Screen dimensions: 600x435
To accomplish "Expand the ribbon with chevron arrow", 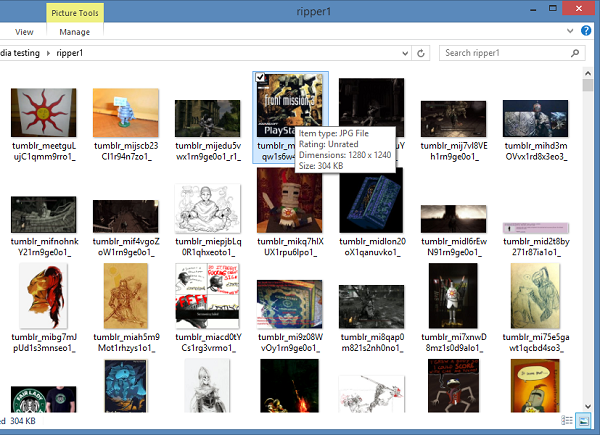I will [x=570, y=31].
